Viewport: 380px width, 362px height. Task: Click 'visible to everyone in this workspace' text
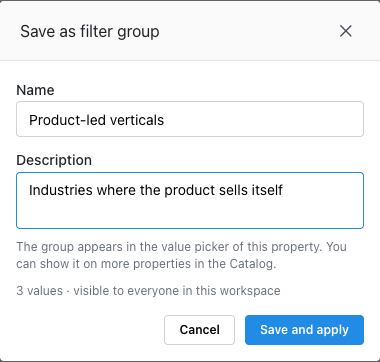click(177, 291)
